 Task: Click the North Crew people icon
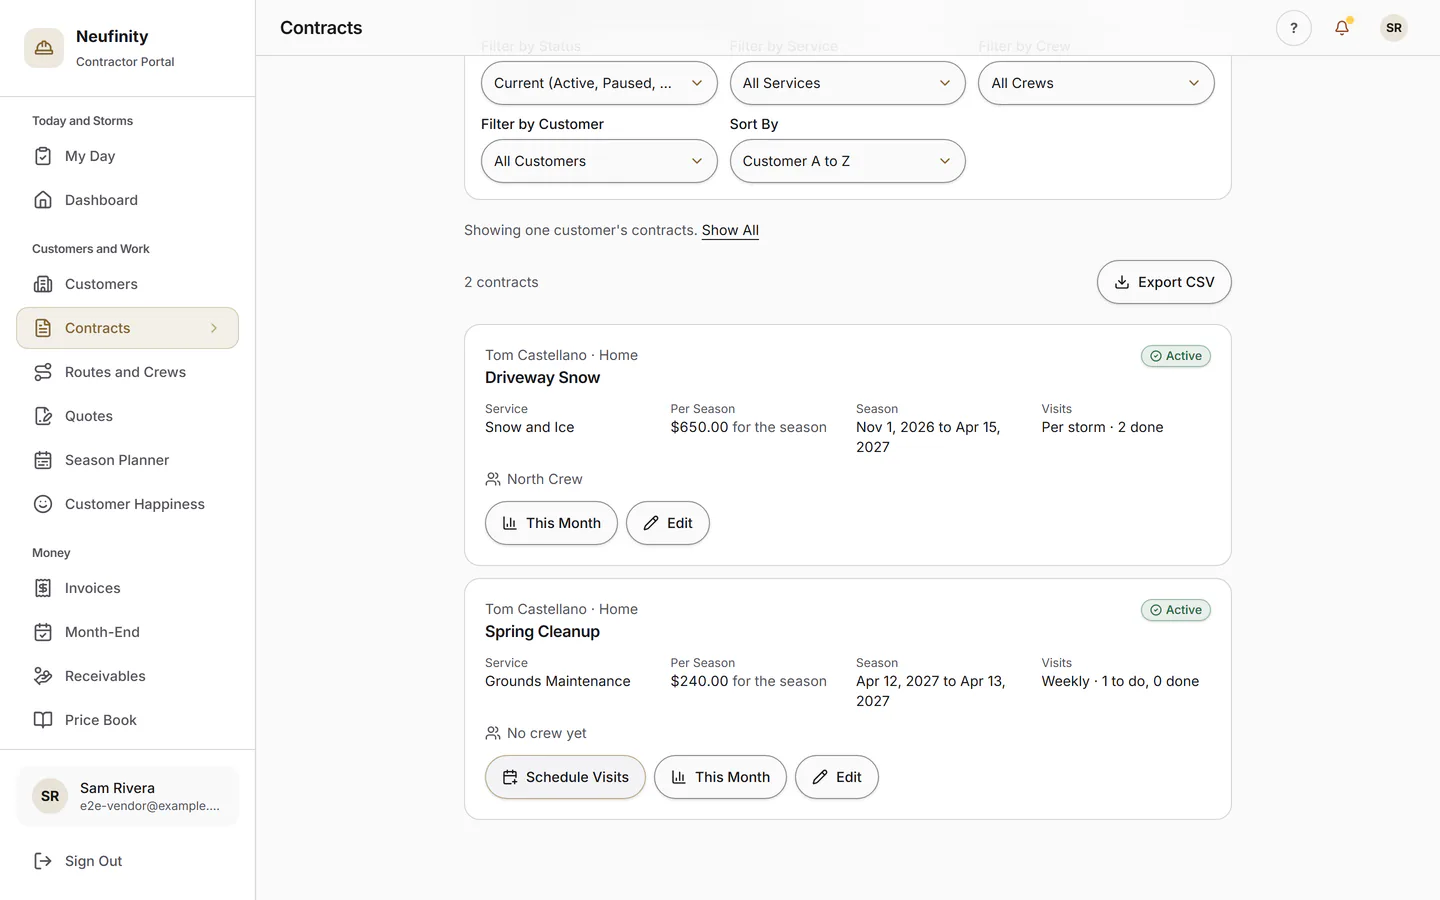click(x=493, y=479)
